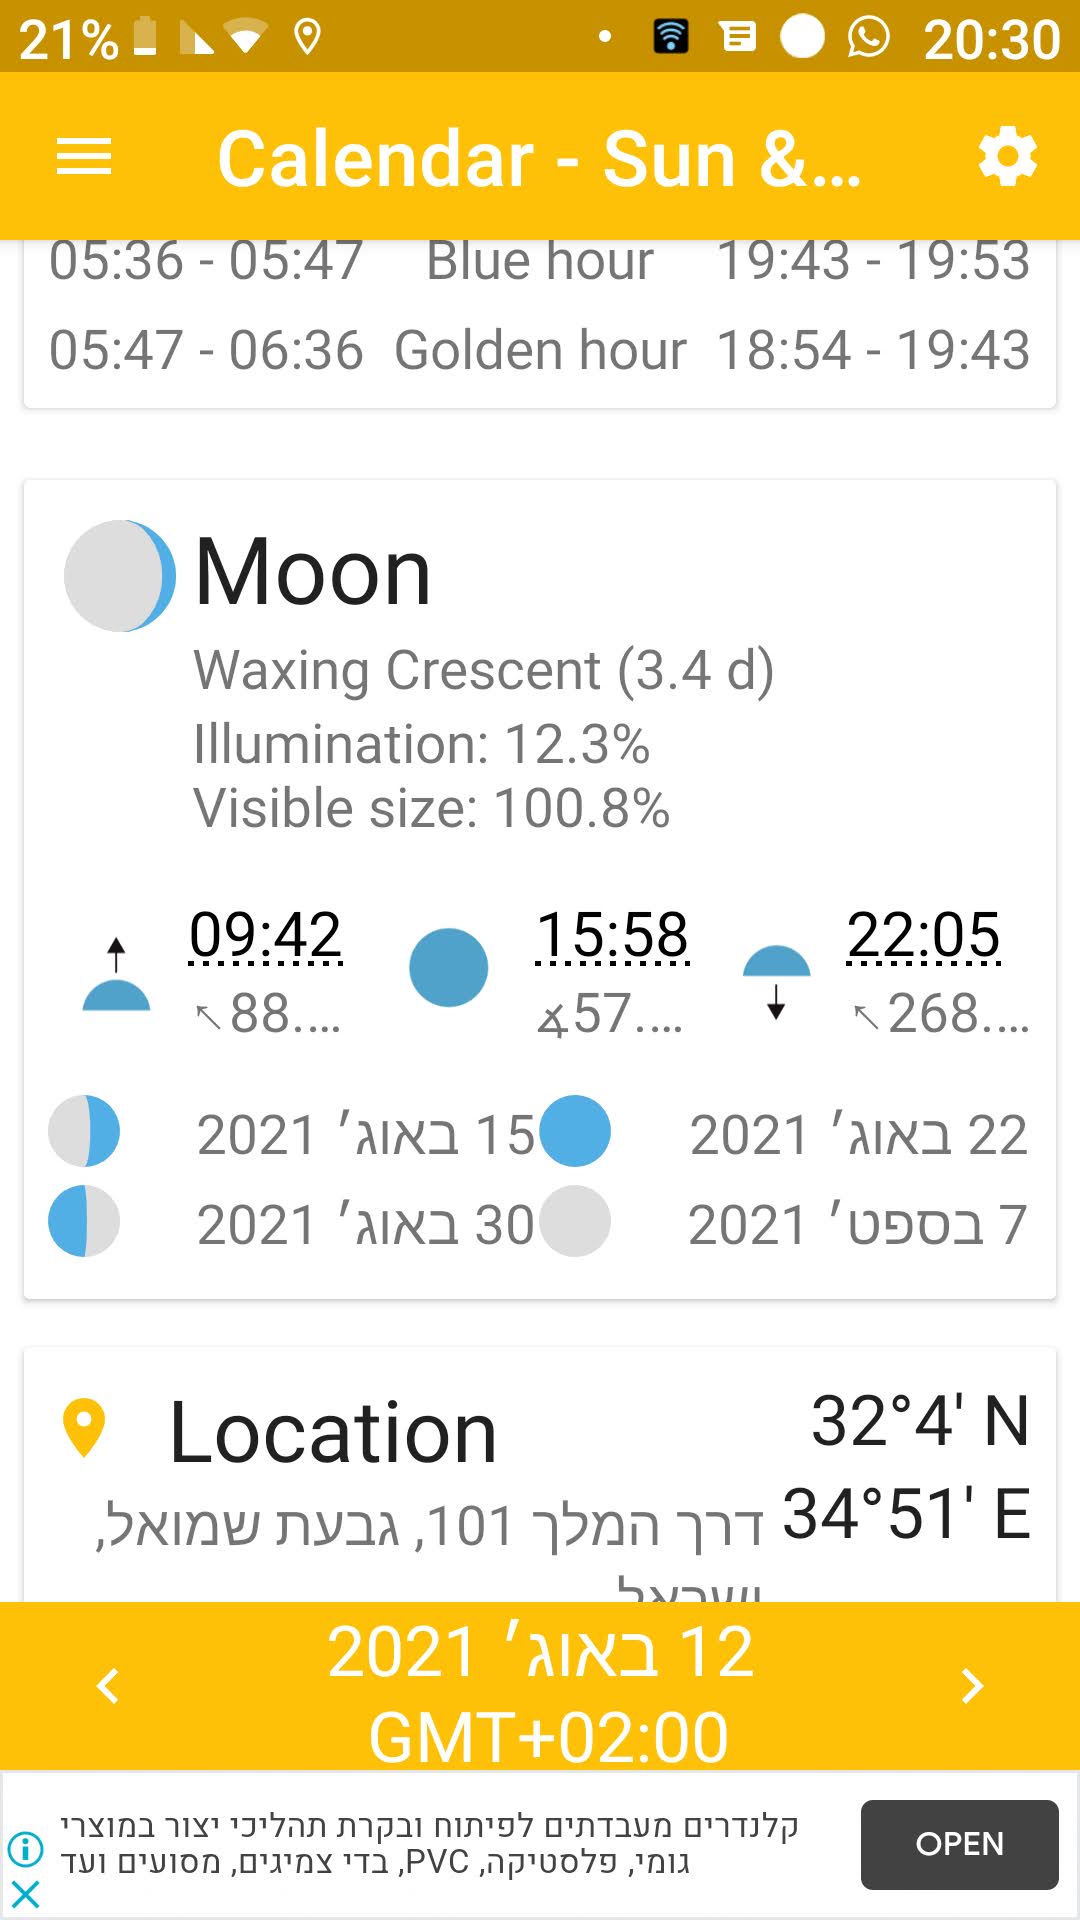This screenshot has height=1920, width=1080.
Task: Tap the moonset time 22:05
Action: click(923, 935)
